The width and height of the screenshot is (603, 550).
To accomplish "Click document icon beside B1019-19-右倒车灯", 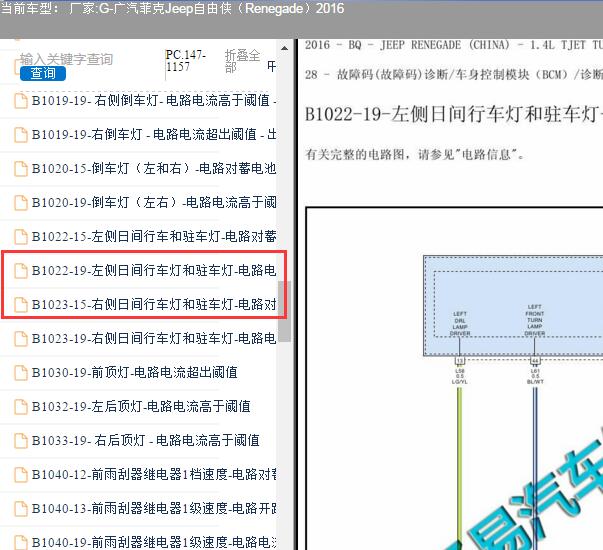I will tap(21, 135).
